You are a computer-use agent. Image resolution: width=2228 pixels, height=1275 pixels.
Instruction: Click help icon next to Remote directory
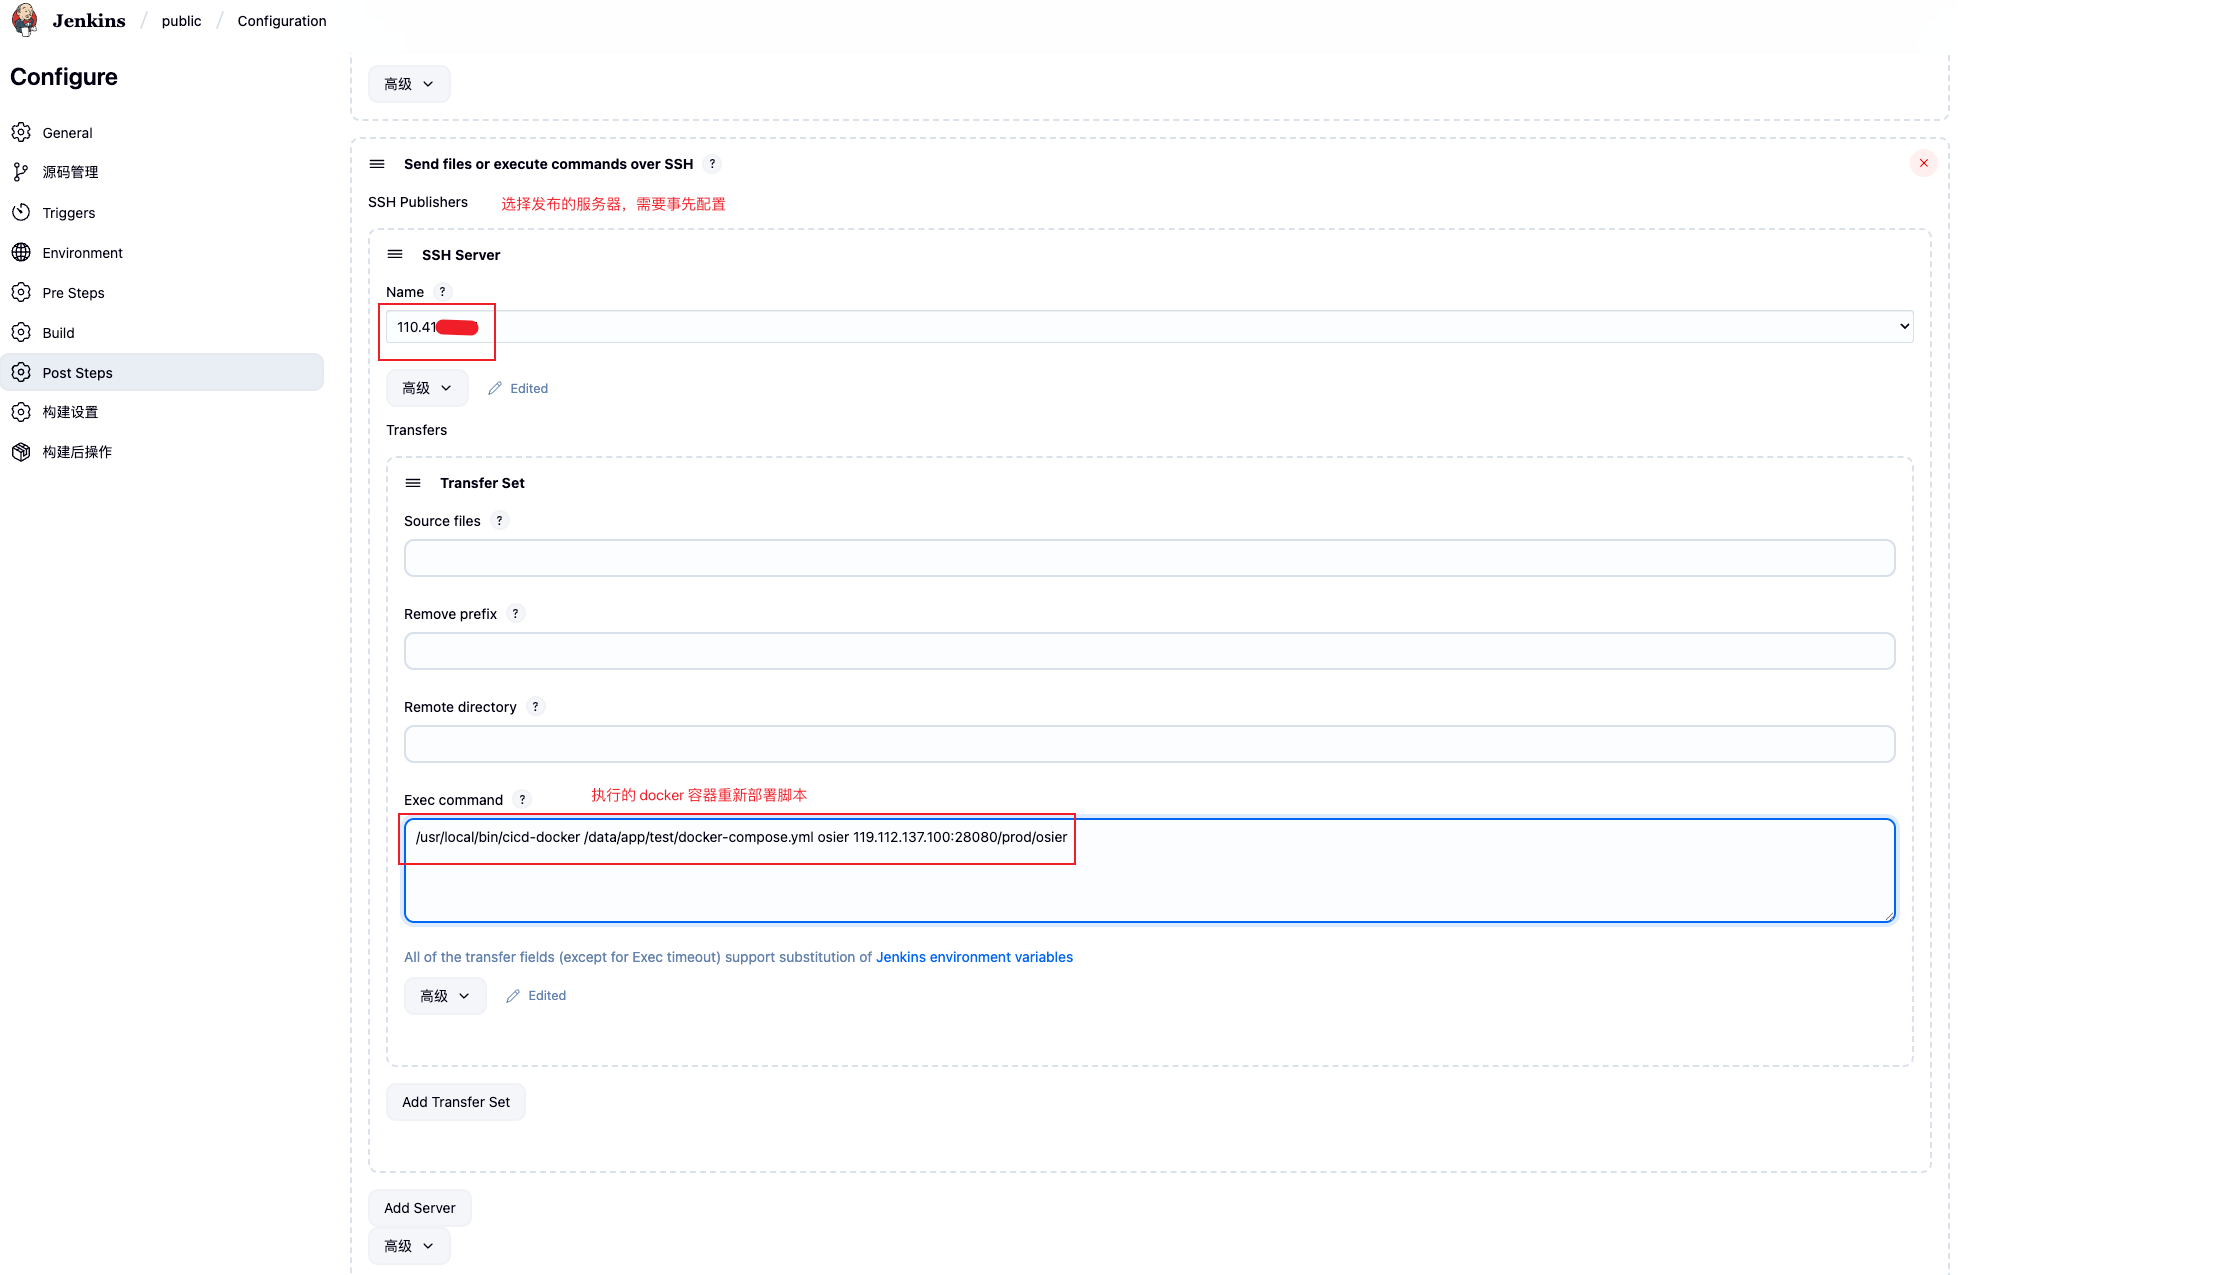click(x=535, y=707)
